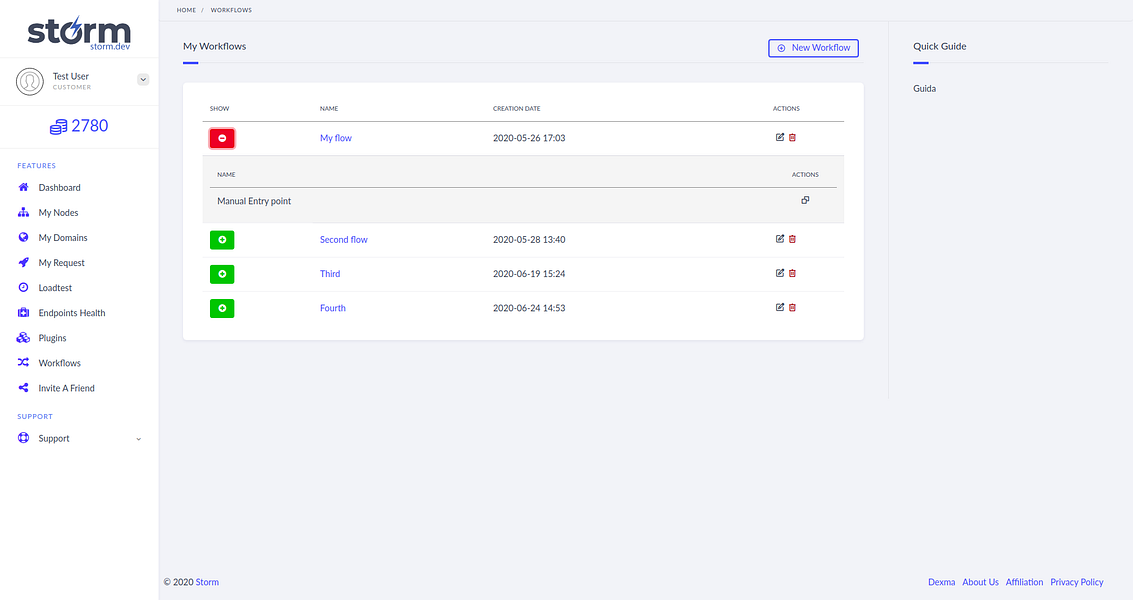Image resolution: width=1133 pixels, height=600 pixels.
Task: Open the Third workflow link
Action: point(330,274)
